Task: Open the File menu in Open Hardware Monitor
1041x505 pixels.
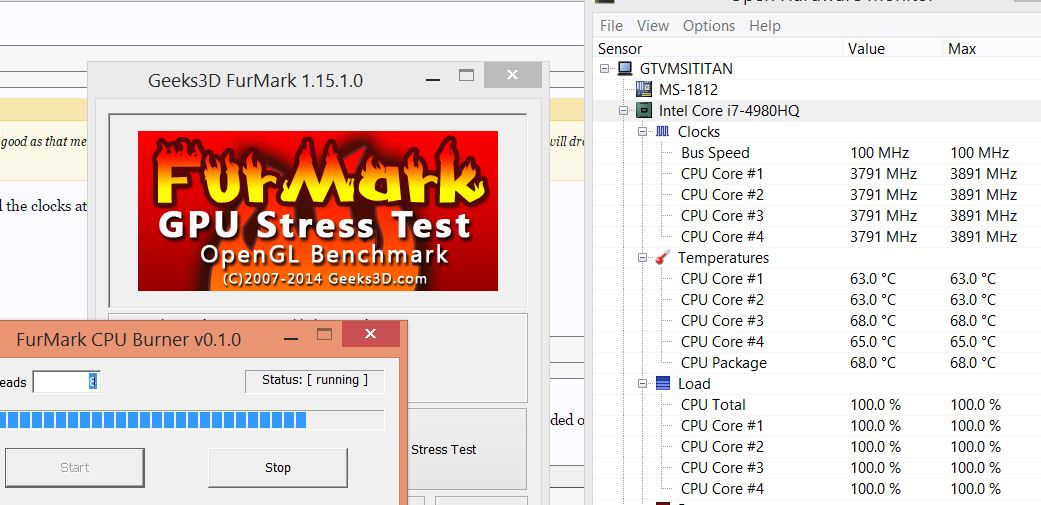Action: coord(611,26)
